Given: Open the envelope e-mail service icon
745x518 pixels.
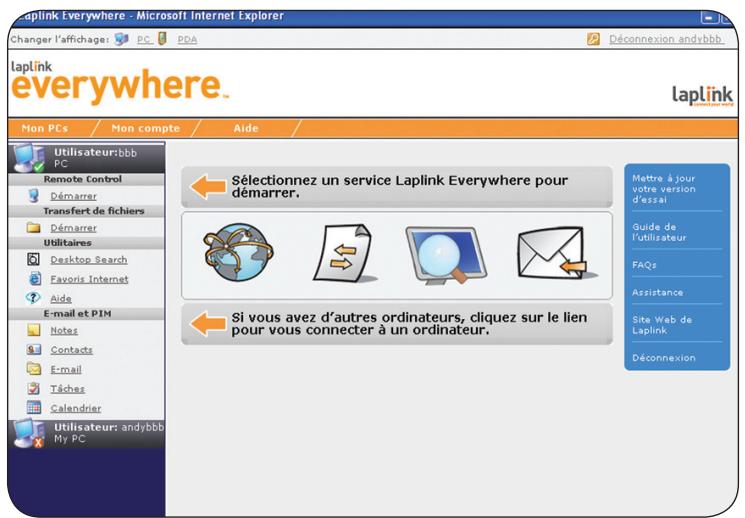Looking at the screenshot, I should point(556,253).
